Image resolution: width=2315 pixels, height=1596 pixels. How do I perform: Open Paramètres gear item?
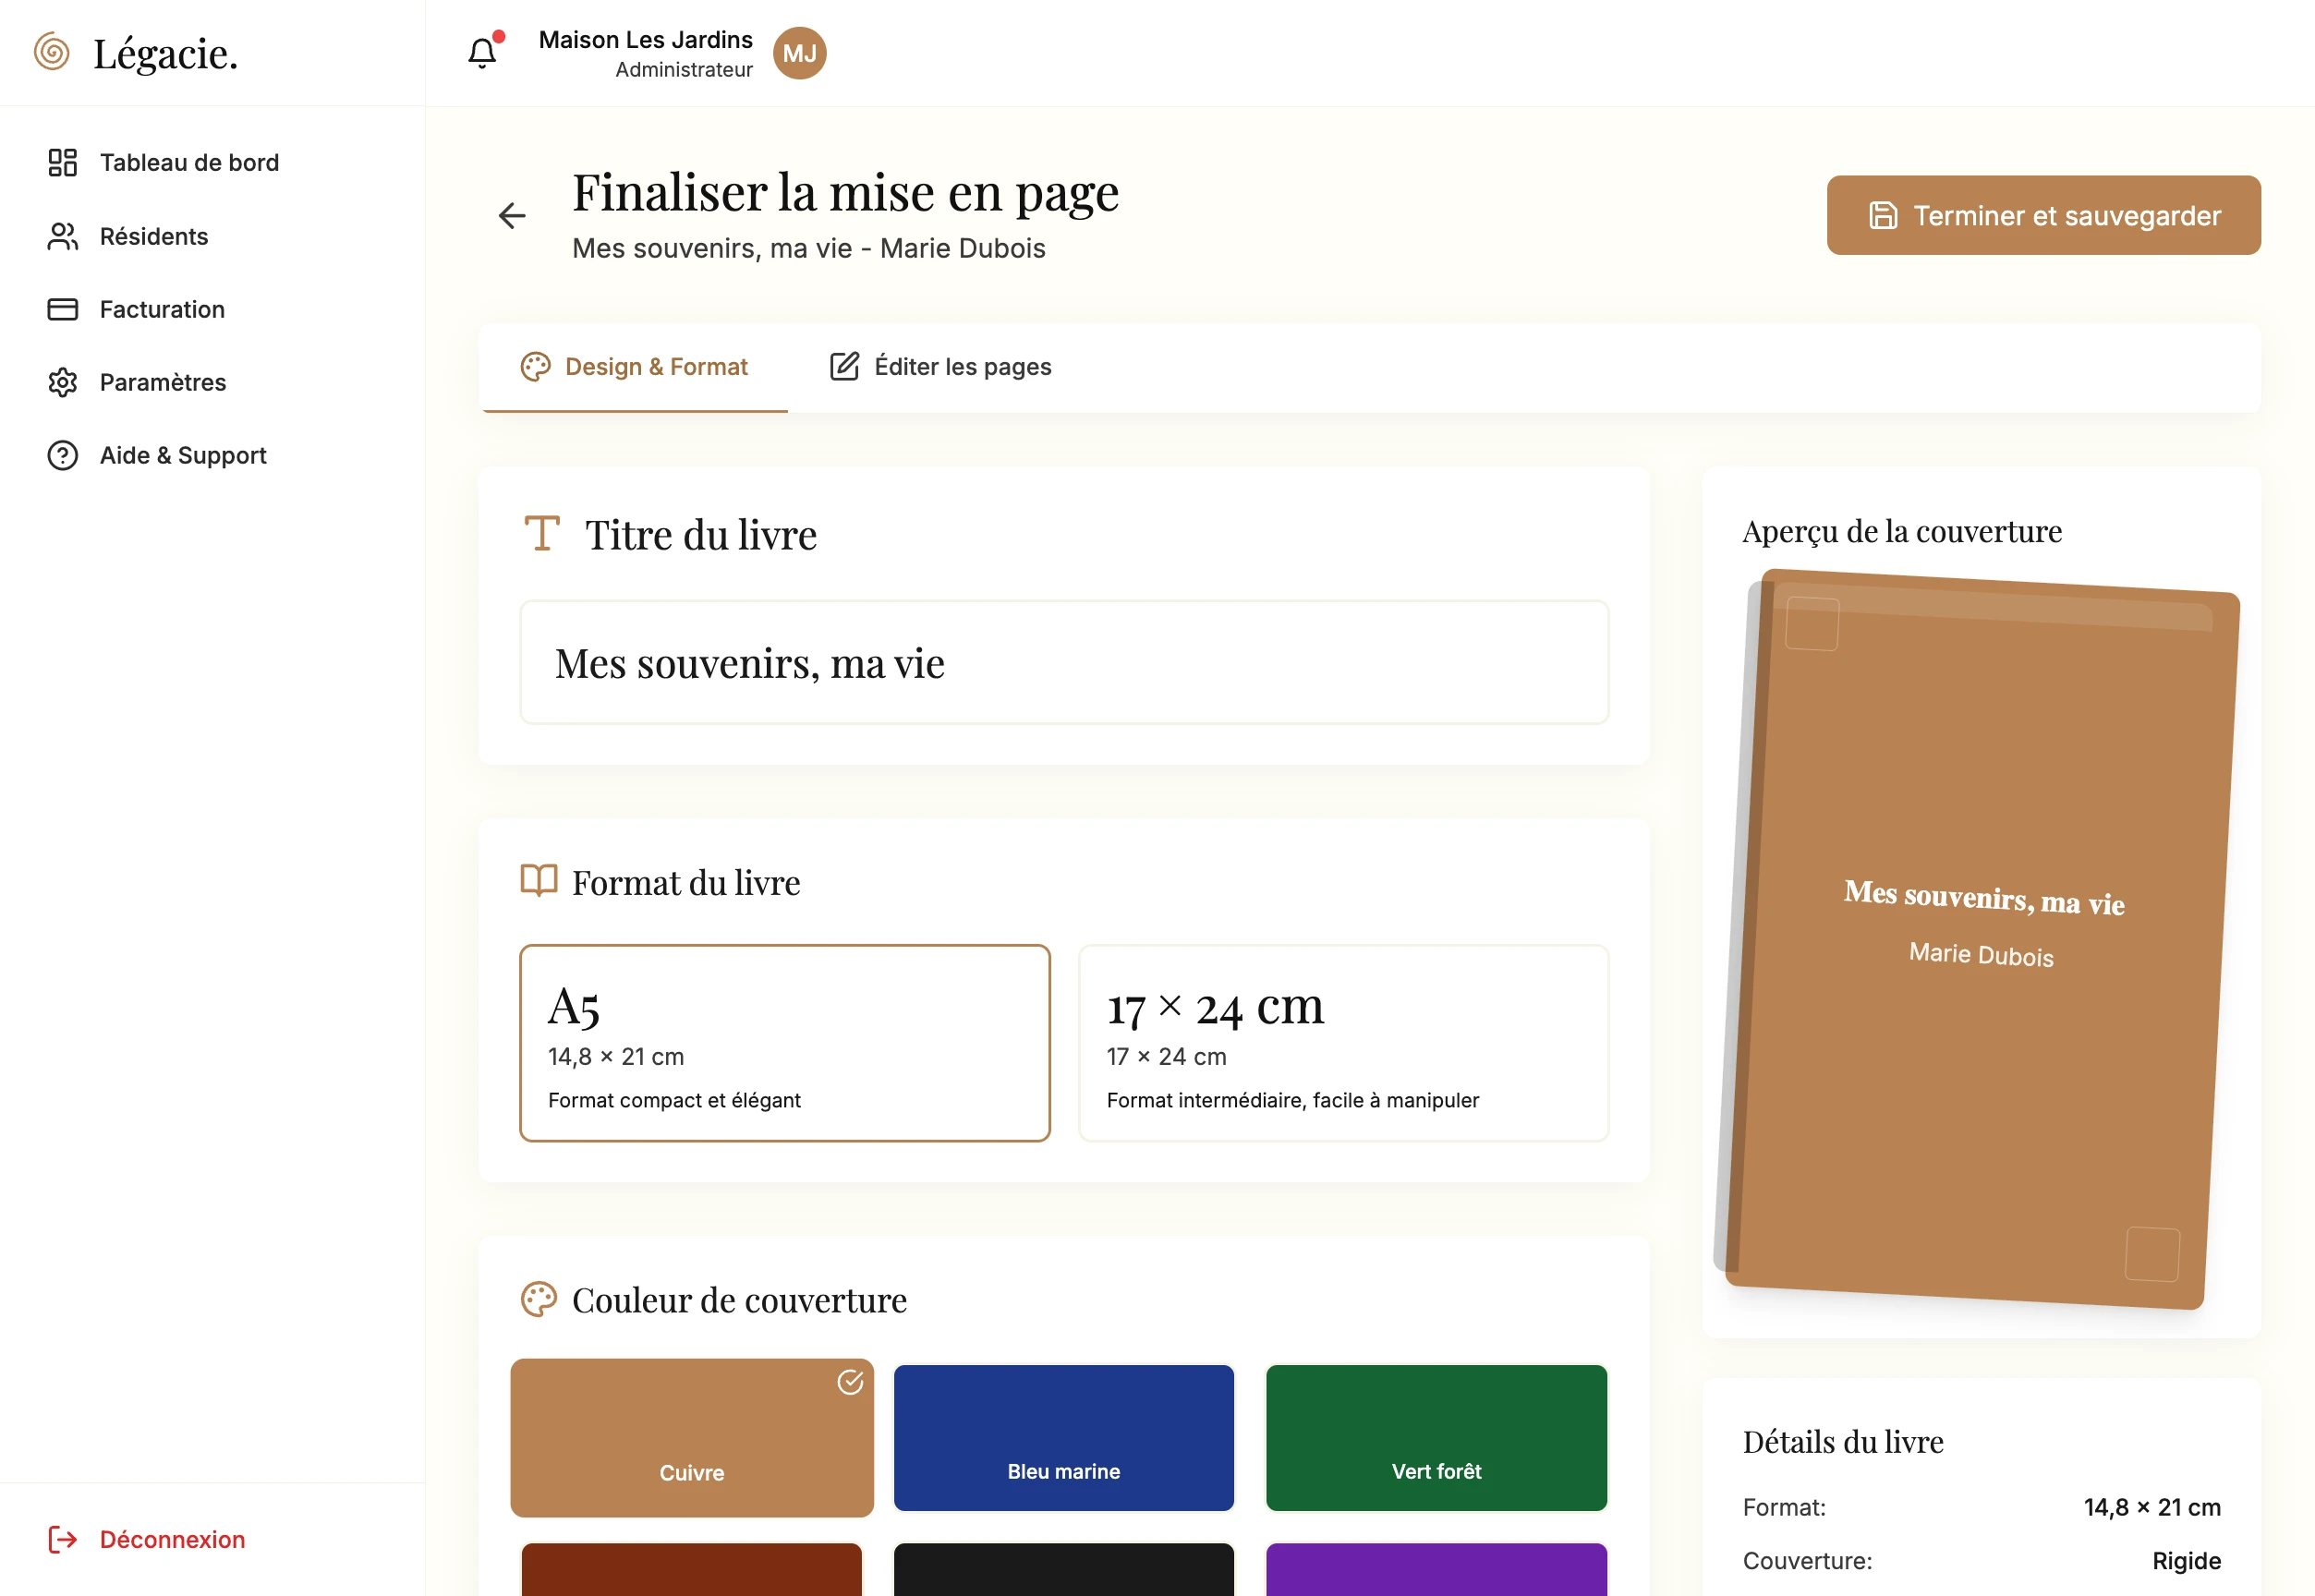pyautogui.click(x=162, y=383)
